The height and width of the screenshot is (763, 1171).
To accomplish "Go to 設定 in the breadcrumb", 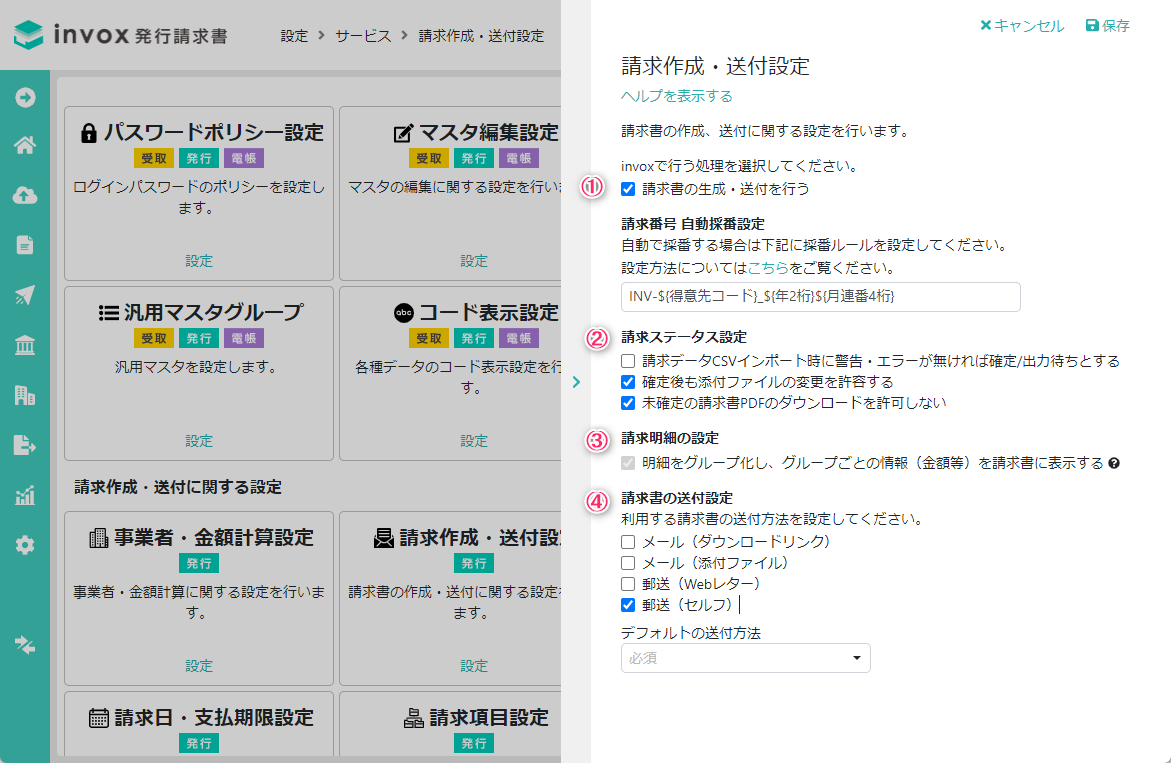I will [294, 36].
